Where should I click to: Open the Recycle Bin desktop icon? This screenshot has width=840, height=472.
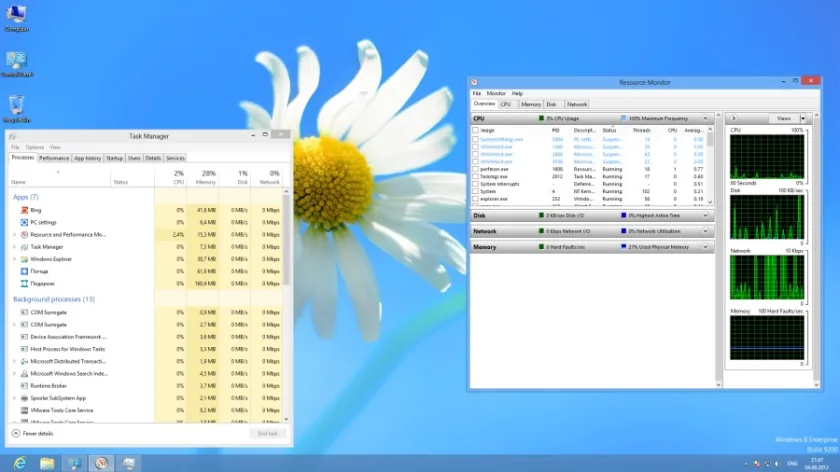coord(16,105)
